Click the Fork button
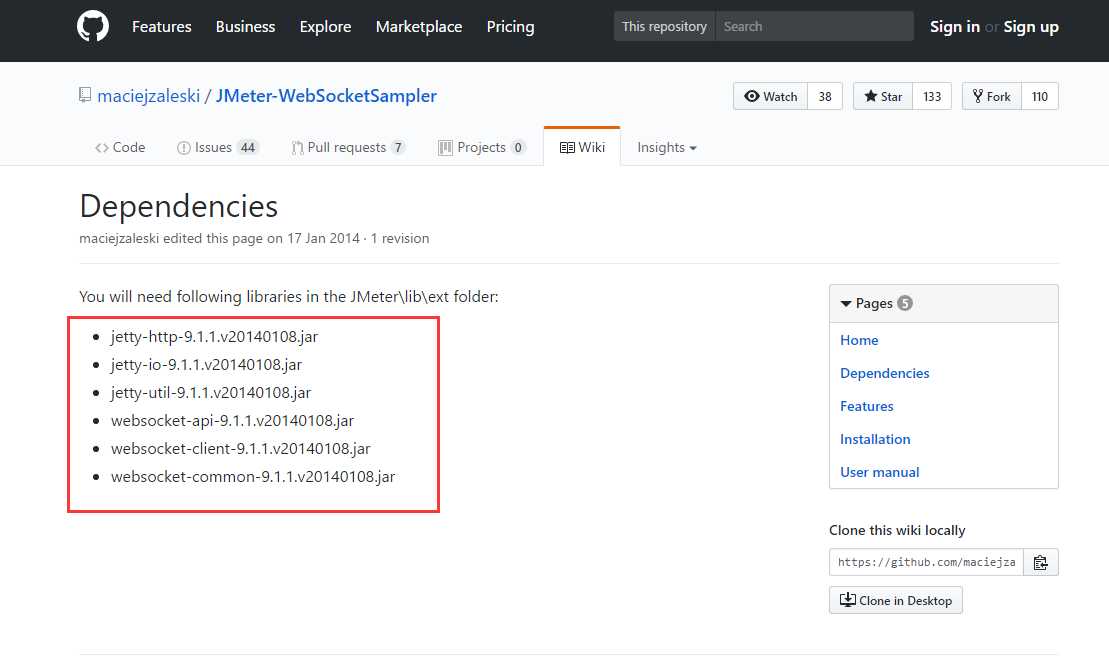 (992, 96)
